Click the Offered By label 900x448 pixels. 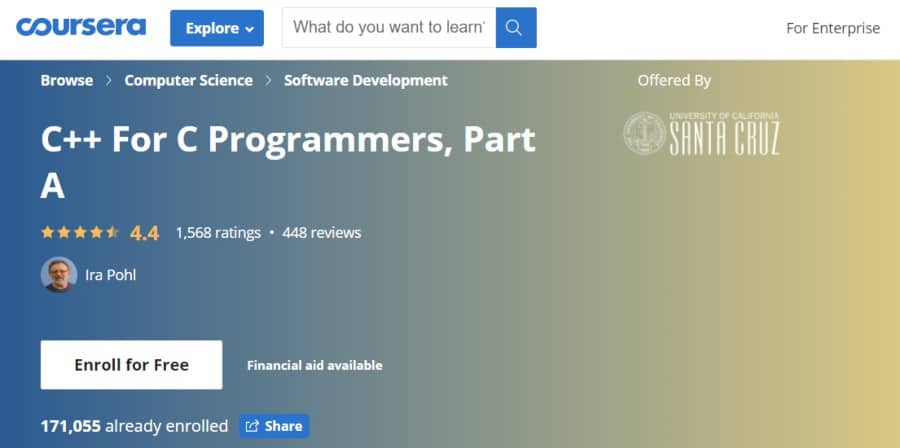674,81
